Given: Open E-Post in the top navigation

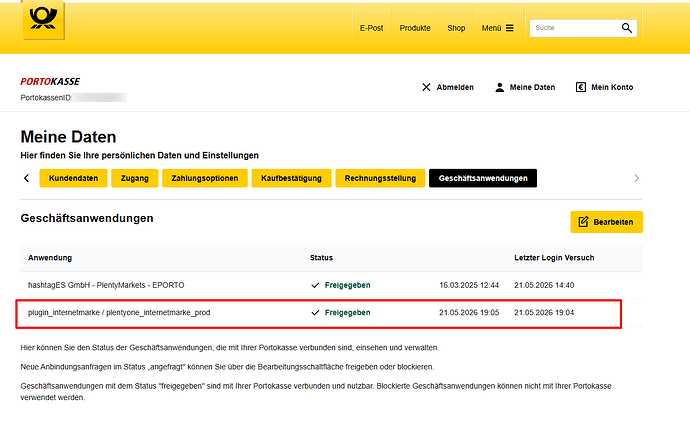Looking at the screenshot, I should tap(371, 28).
